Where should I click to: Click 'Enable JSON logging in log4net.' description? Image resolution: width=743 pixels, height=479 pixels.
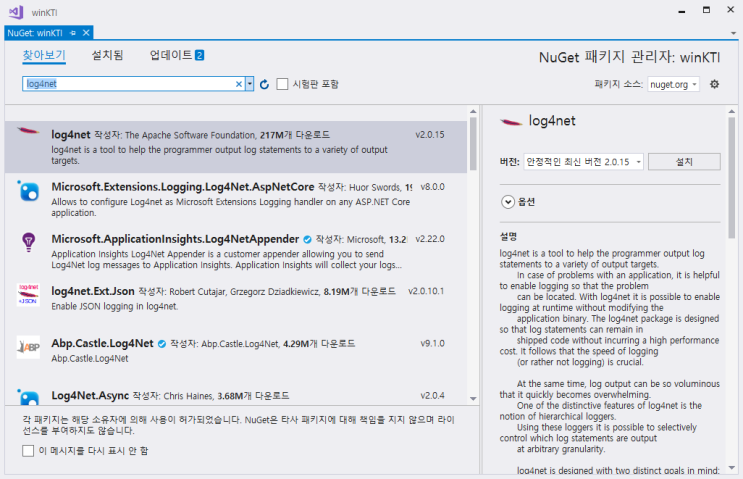(115, 307)
